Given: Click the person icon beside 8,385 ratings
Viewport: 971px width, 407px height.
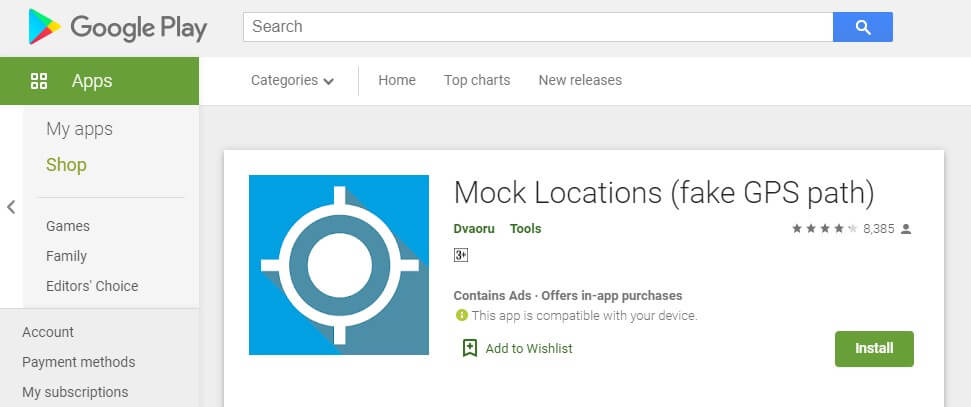Looking at the screenshot, I should (x=906, y=229).
